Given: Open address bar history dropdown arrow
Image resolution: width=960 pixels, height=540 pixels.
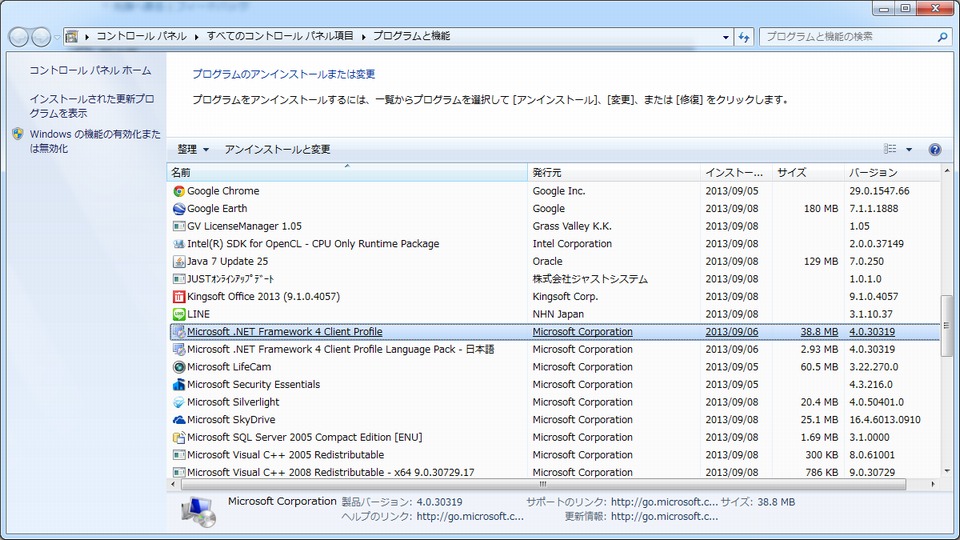Looking at the screenshot, I should coord(726,37).
